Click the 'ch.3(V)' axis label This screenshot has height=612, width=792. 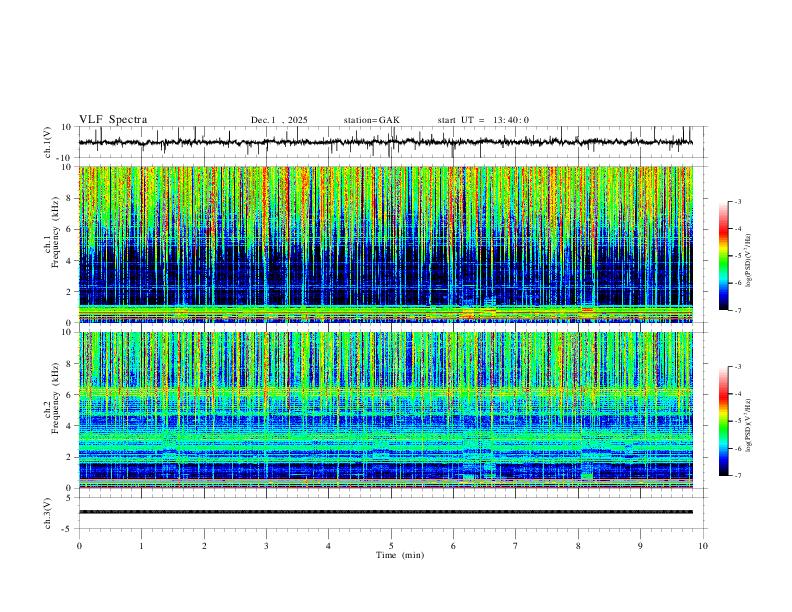48,514
